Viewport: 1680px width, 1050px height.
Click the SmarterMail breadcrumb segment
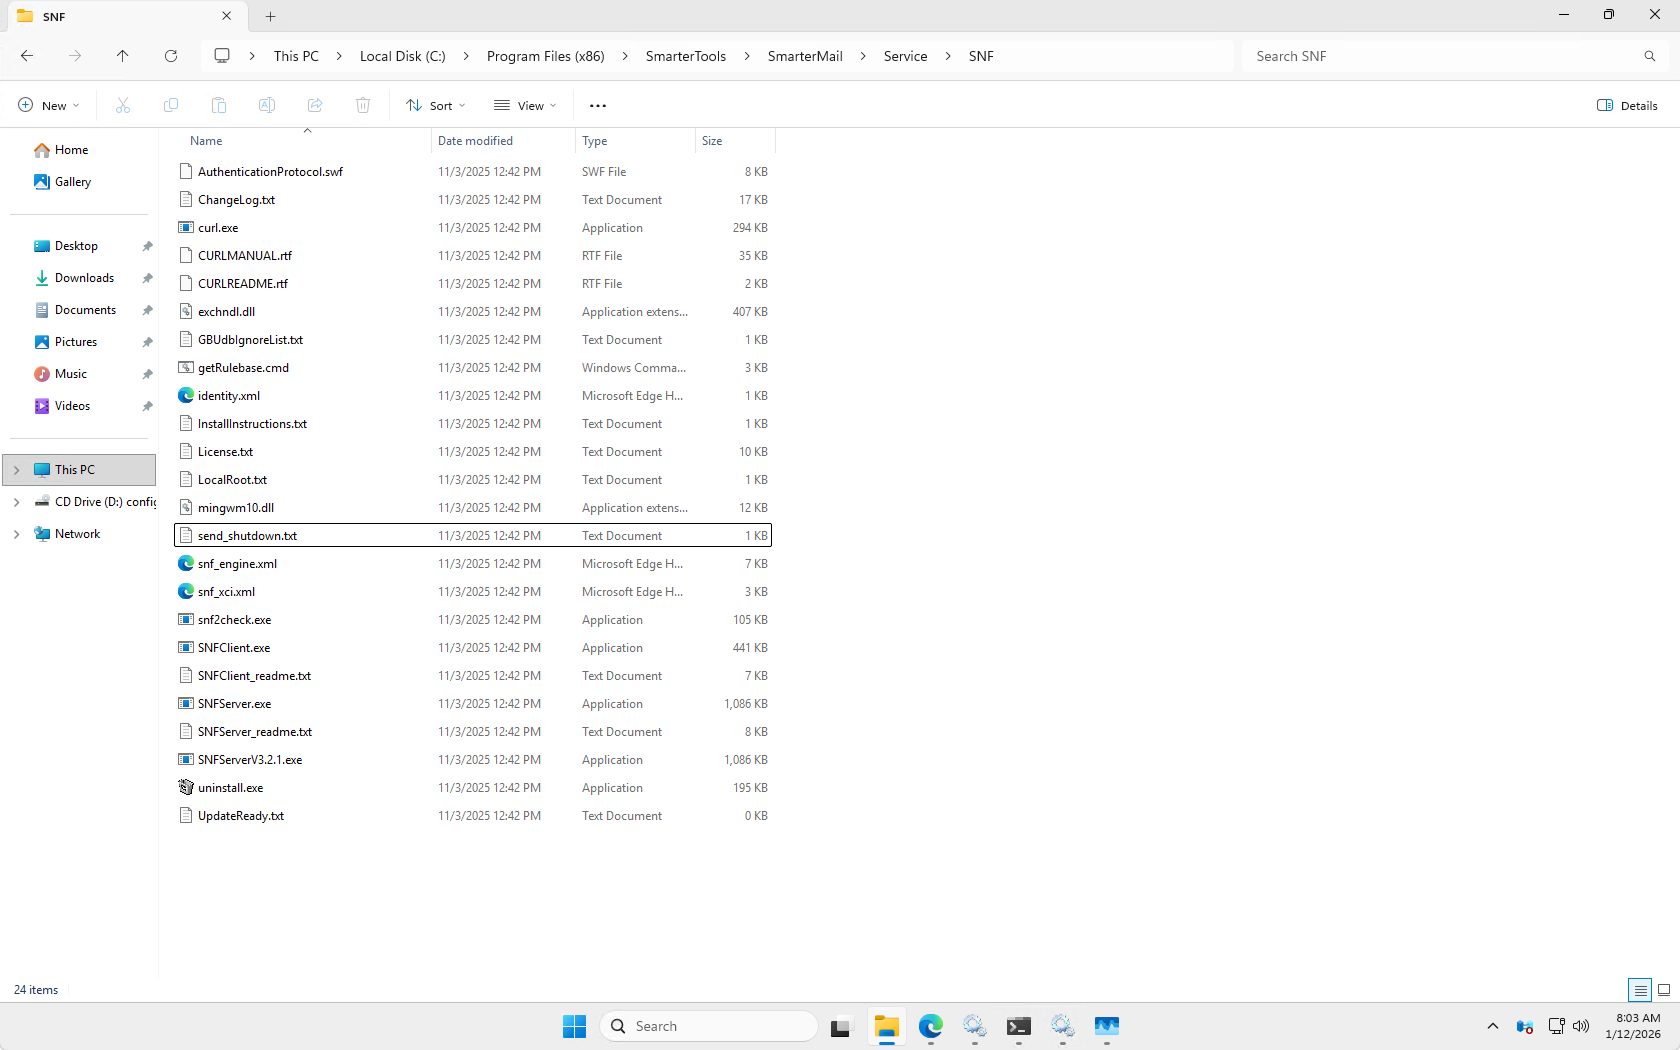[804, 56]
